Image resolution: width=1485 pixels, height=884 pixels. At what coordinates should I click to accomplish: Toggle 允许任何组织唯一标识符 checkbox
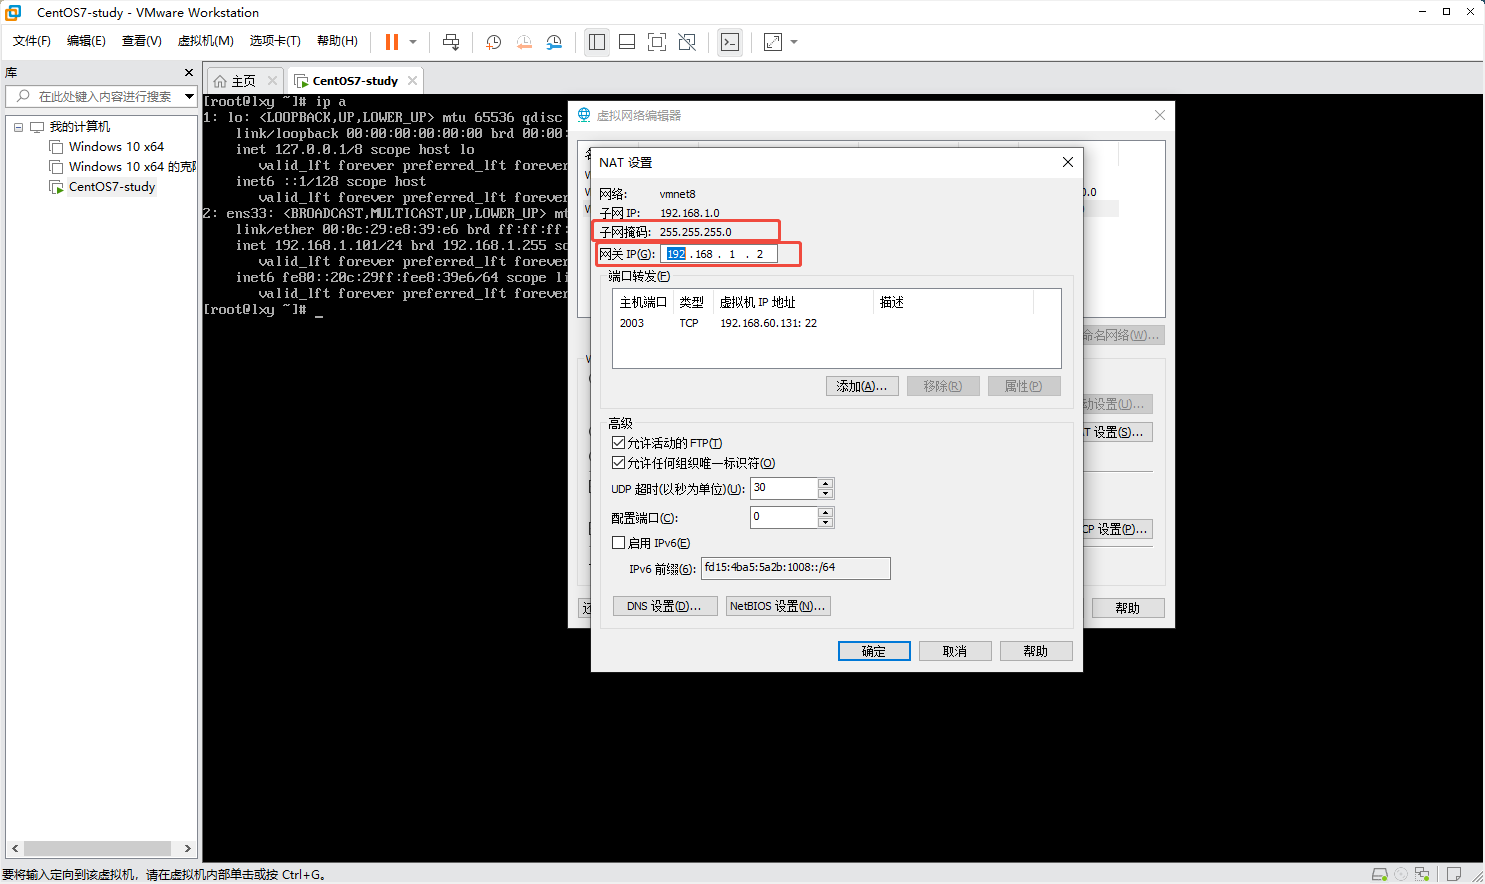[x=618, y=463]
